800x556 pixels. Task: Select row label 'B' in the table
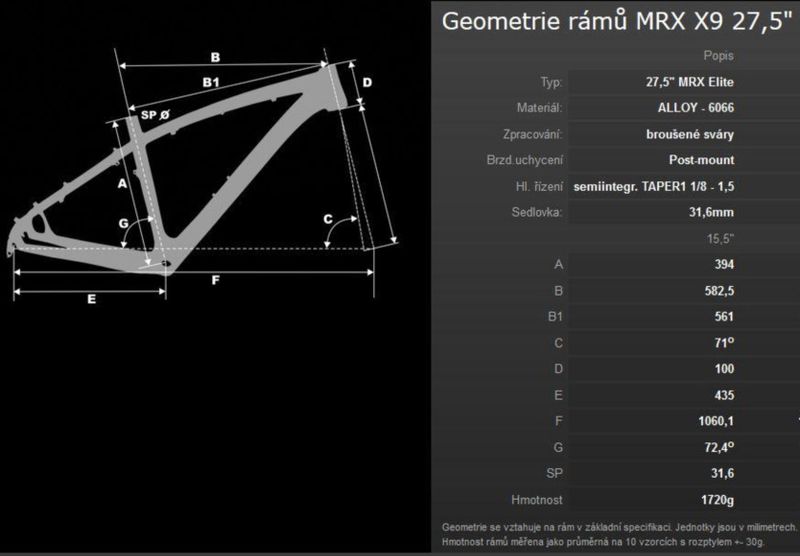coord(559,291)
